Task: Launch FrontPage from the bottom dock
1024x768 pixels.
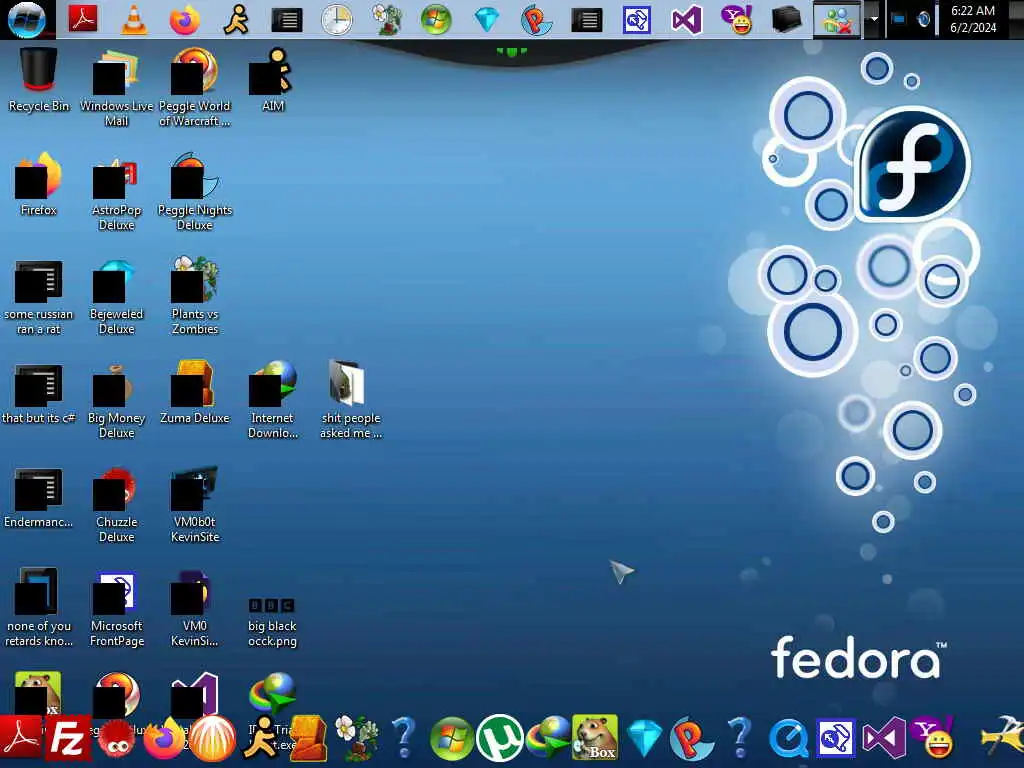Action: pos(836,739)
